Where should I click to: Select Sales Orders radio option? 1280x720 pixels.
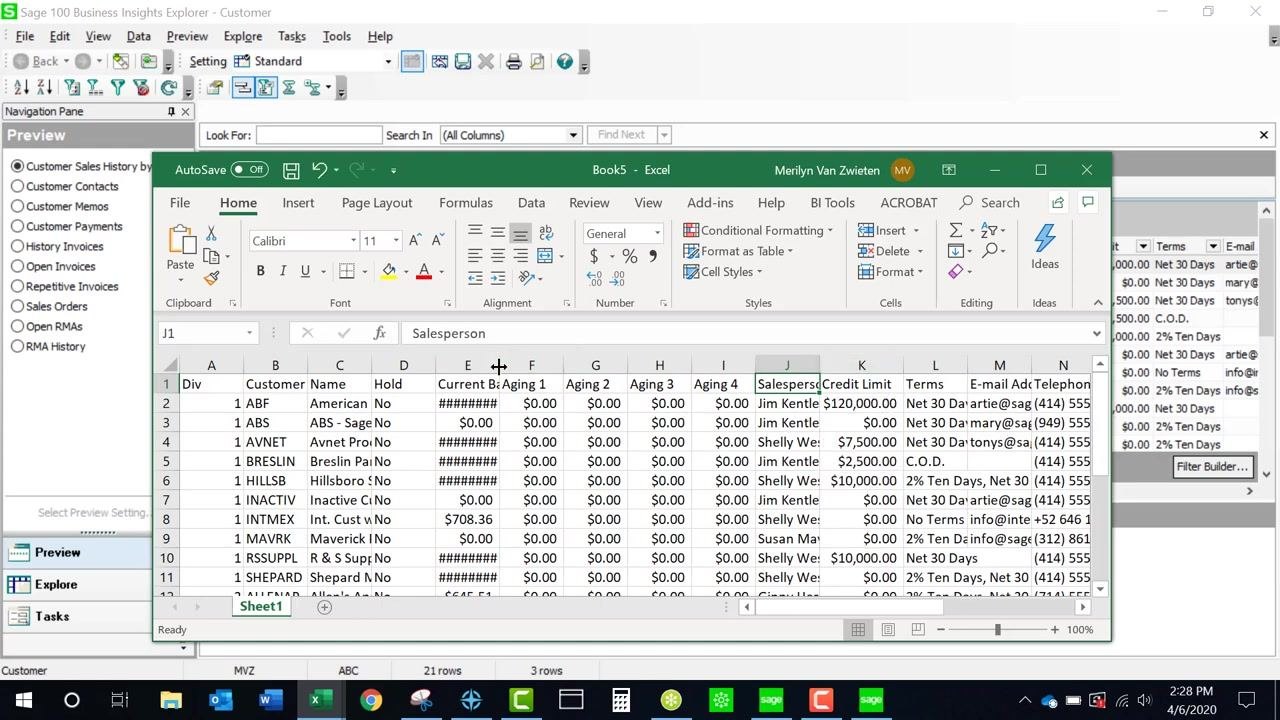click(x=50, y=306)
